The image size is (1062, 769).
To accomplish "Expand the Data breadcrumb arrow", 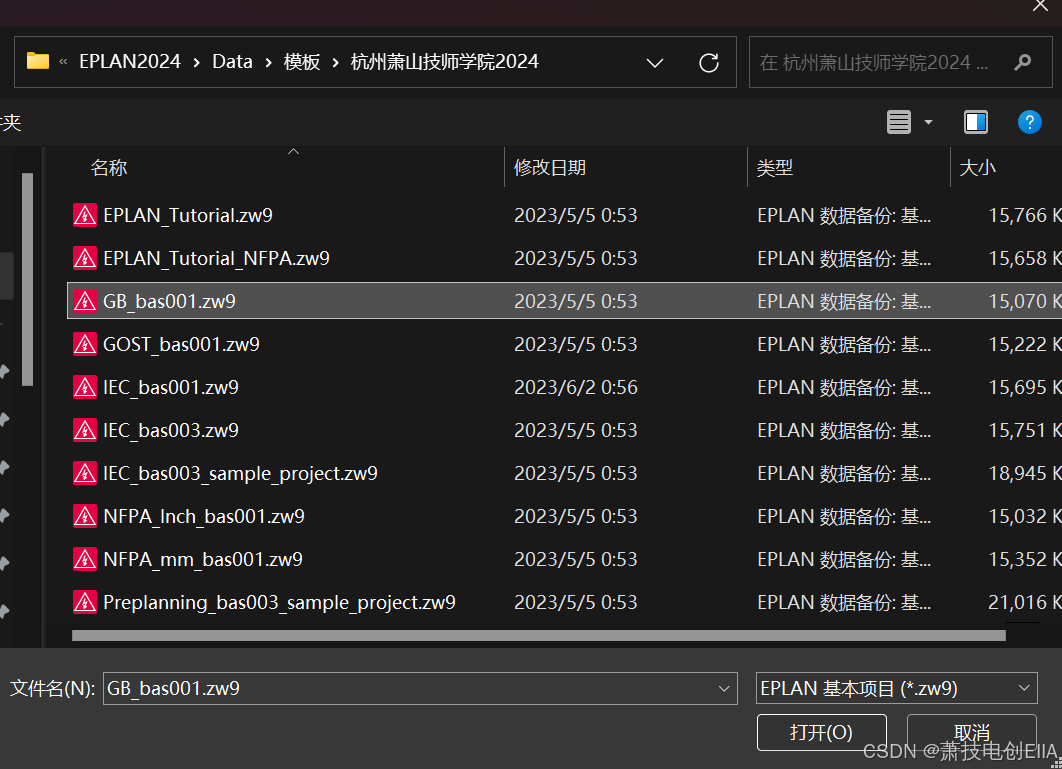I will point(268,62).
